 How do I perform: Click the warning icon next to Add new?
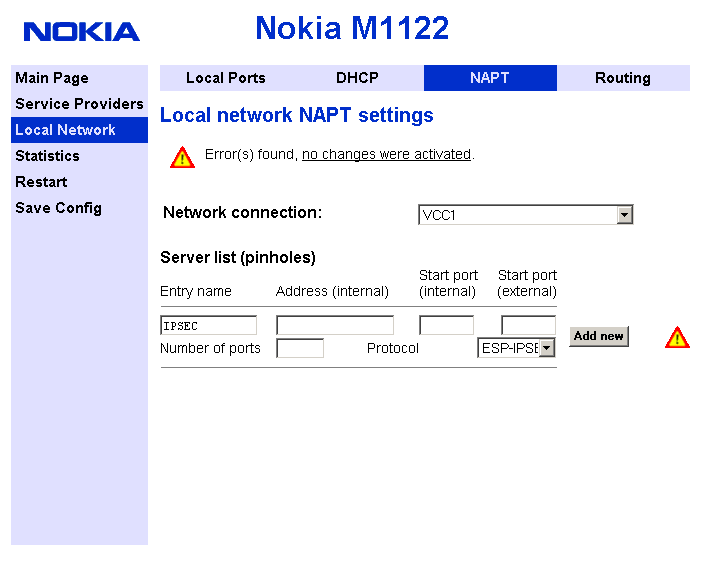pos(677,337)
